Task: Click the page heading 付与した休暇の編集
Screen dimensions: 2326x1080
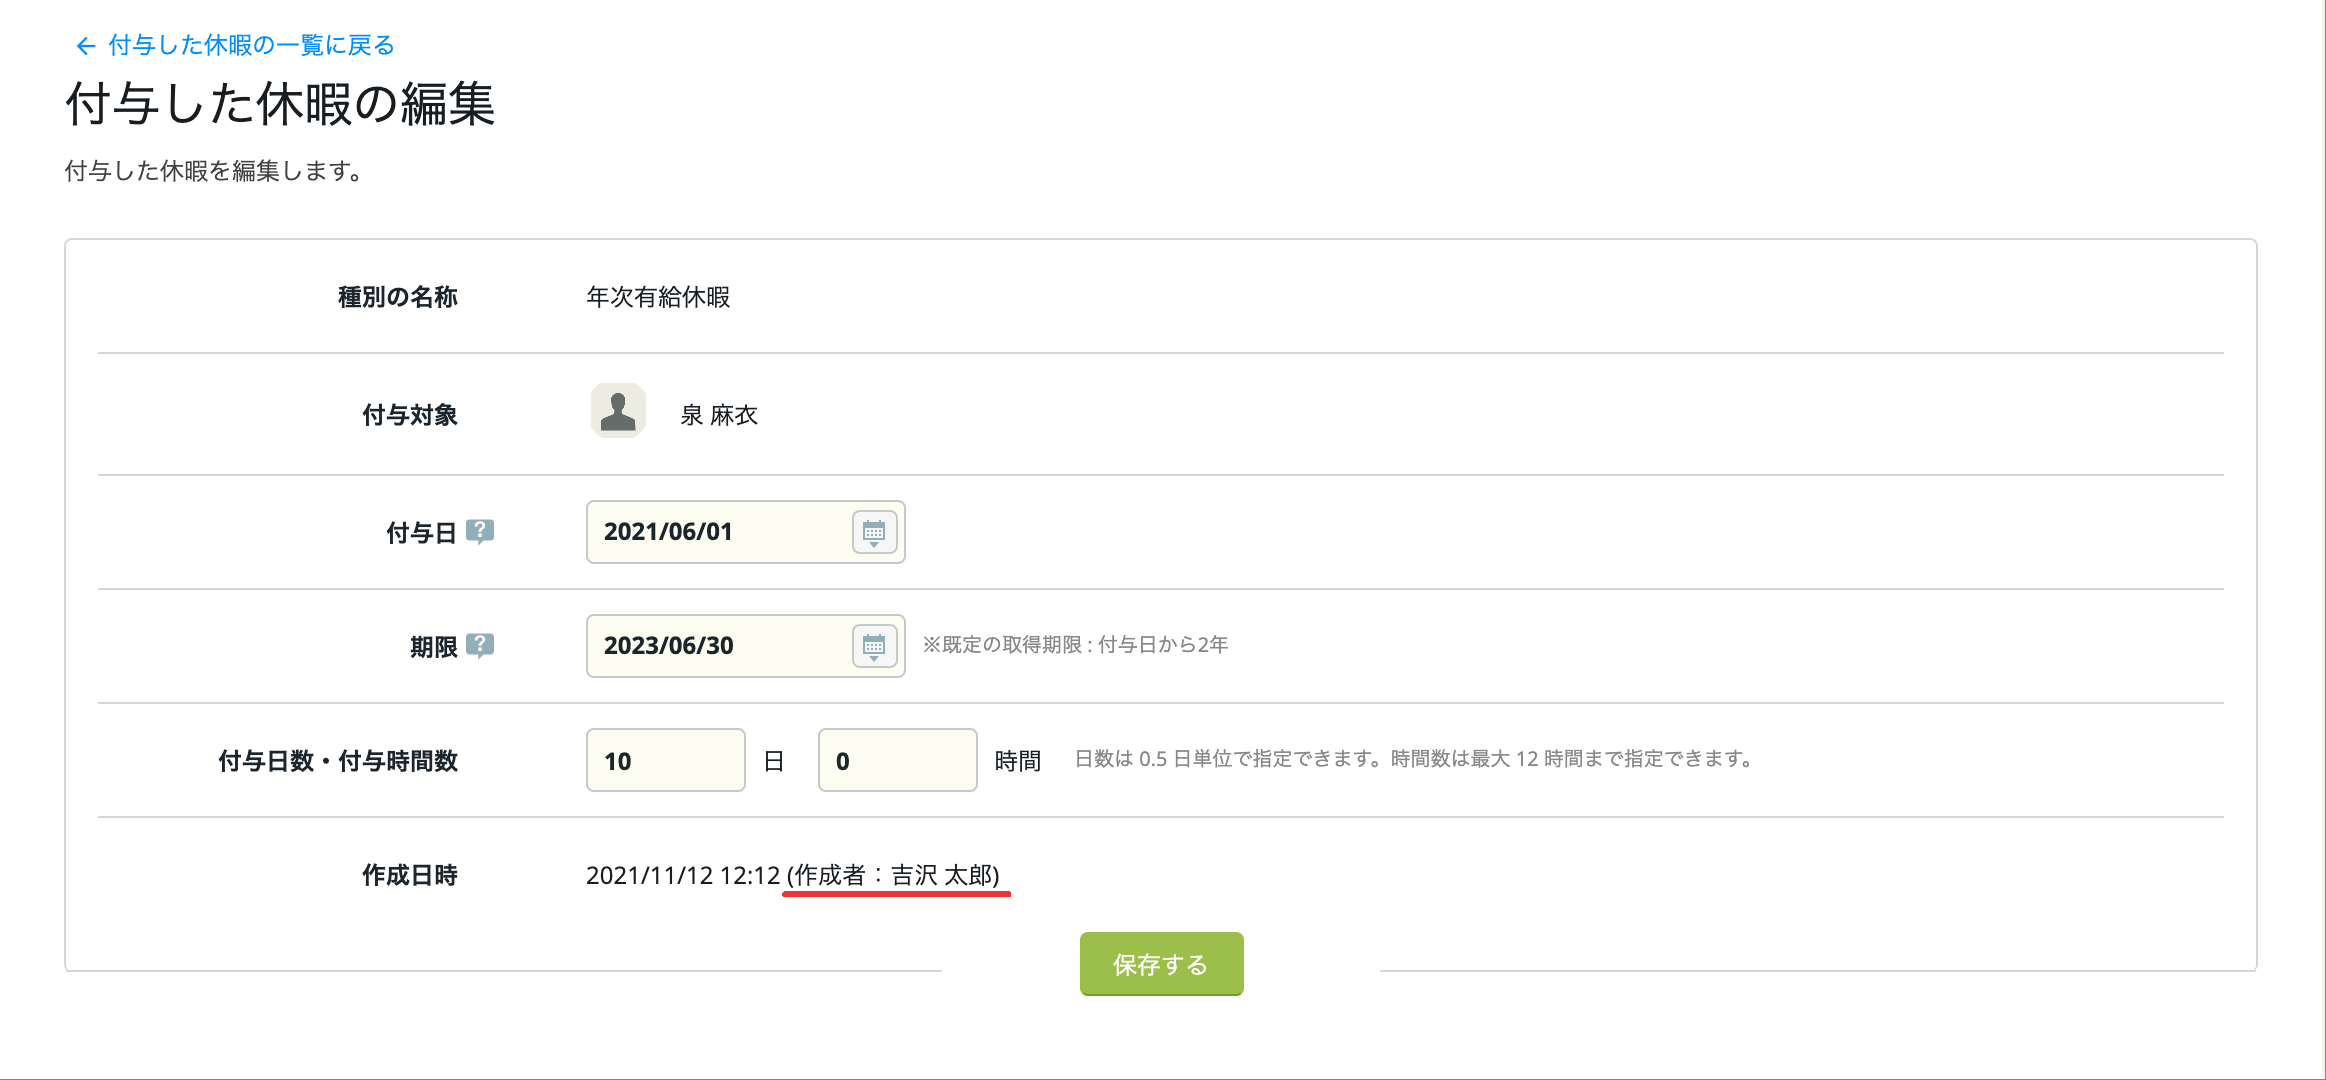Action: click(x=280, y=104)
